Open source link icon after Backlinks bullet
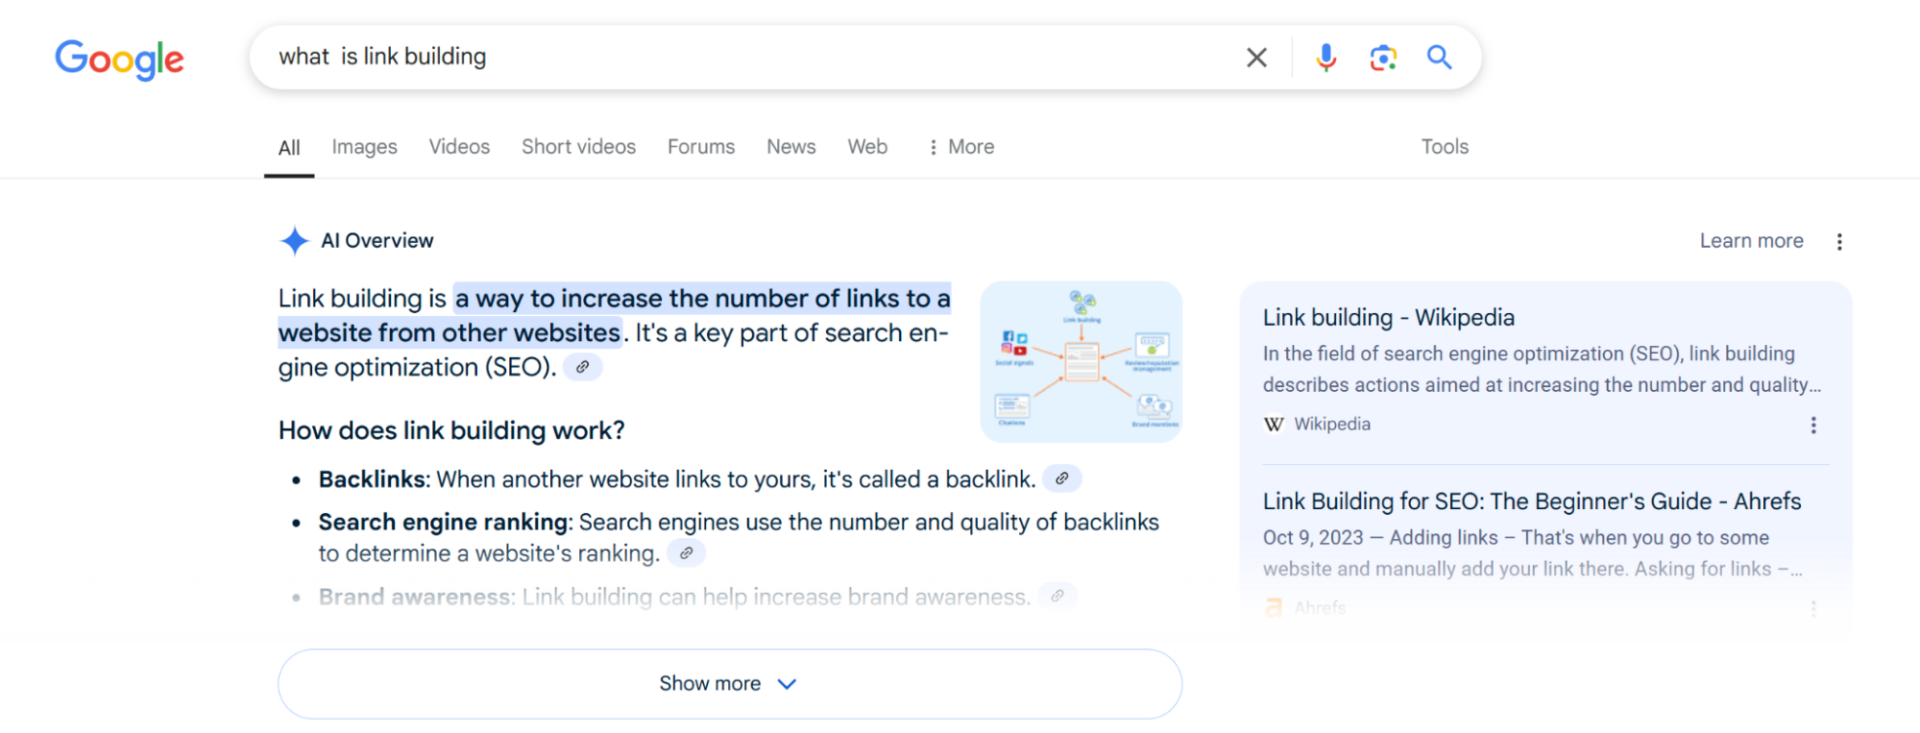Screen dimensions: 1920x733 point(1062,479)
